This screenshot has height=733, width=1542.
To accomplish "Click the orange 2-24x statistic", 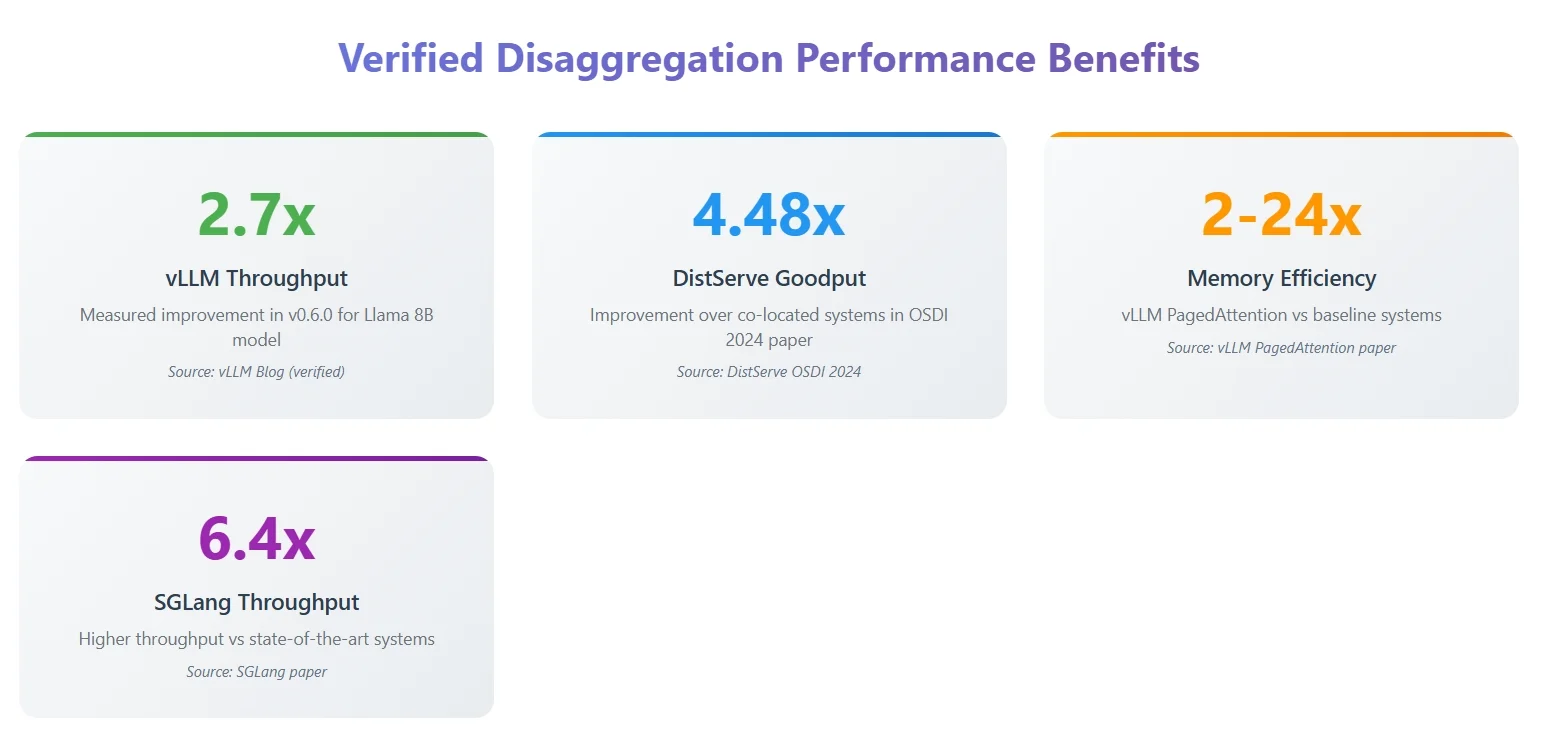I will (1281, 213).
